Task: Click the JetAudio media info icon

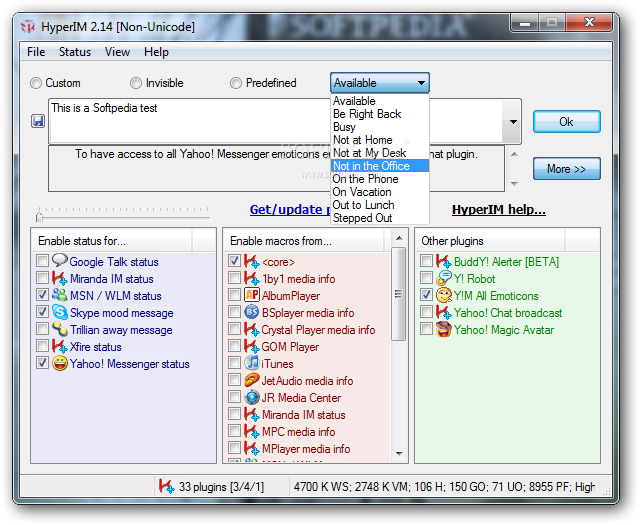Action: (x=251, y=380)
